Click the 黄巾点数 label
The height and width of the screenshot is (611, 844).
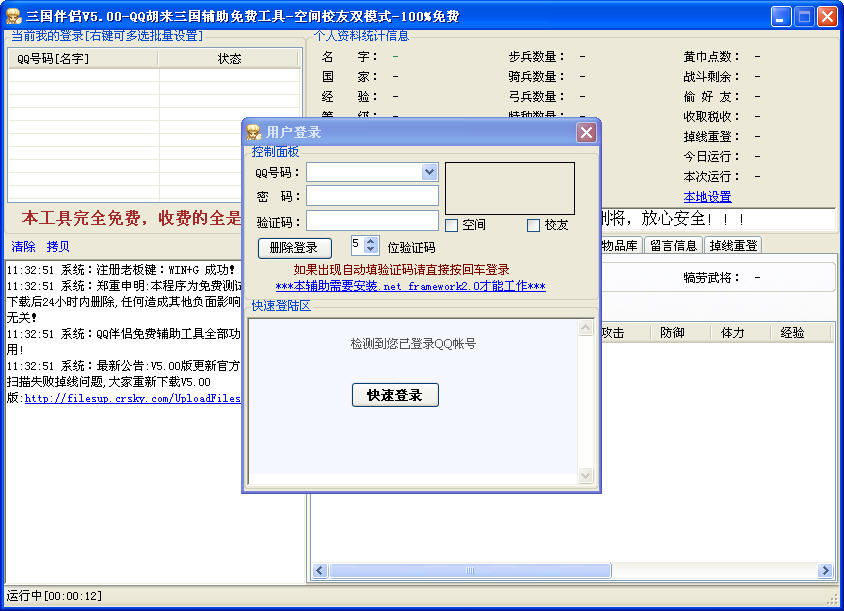(x=711, y=57)
